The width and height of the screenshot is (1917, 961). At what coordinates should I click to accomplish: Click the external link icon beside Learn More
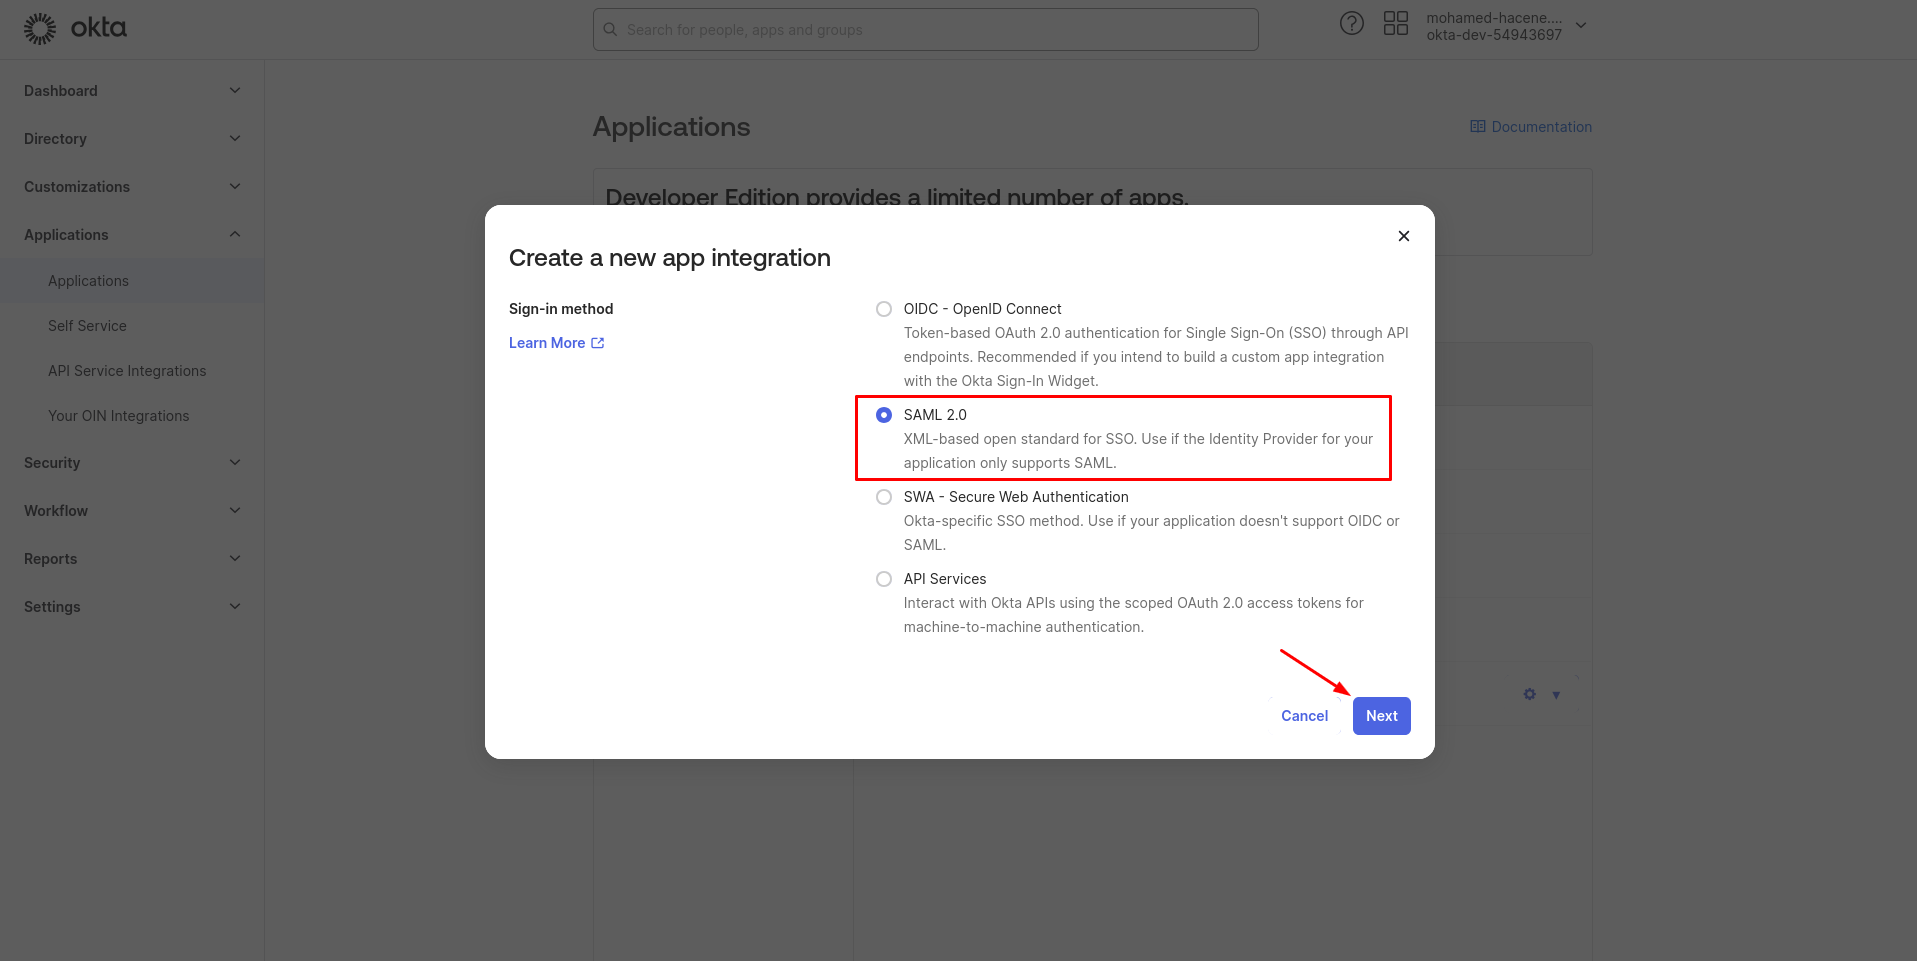click(598, 343)
